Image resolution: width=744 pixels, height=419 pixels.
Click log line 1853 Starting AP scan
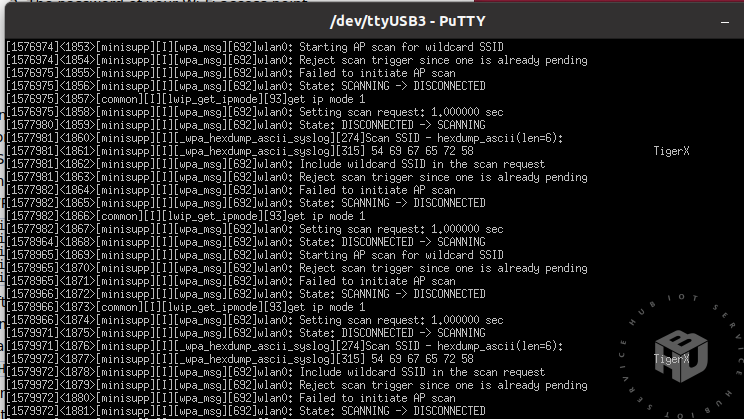[254, 47]
